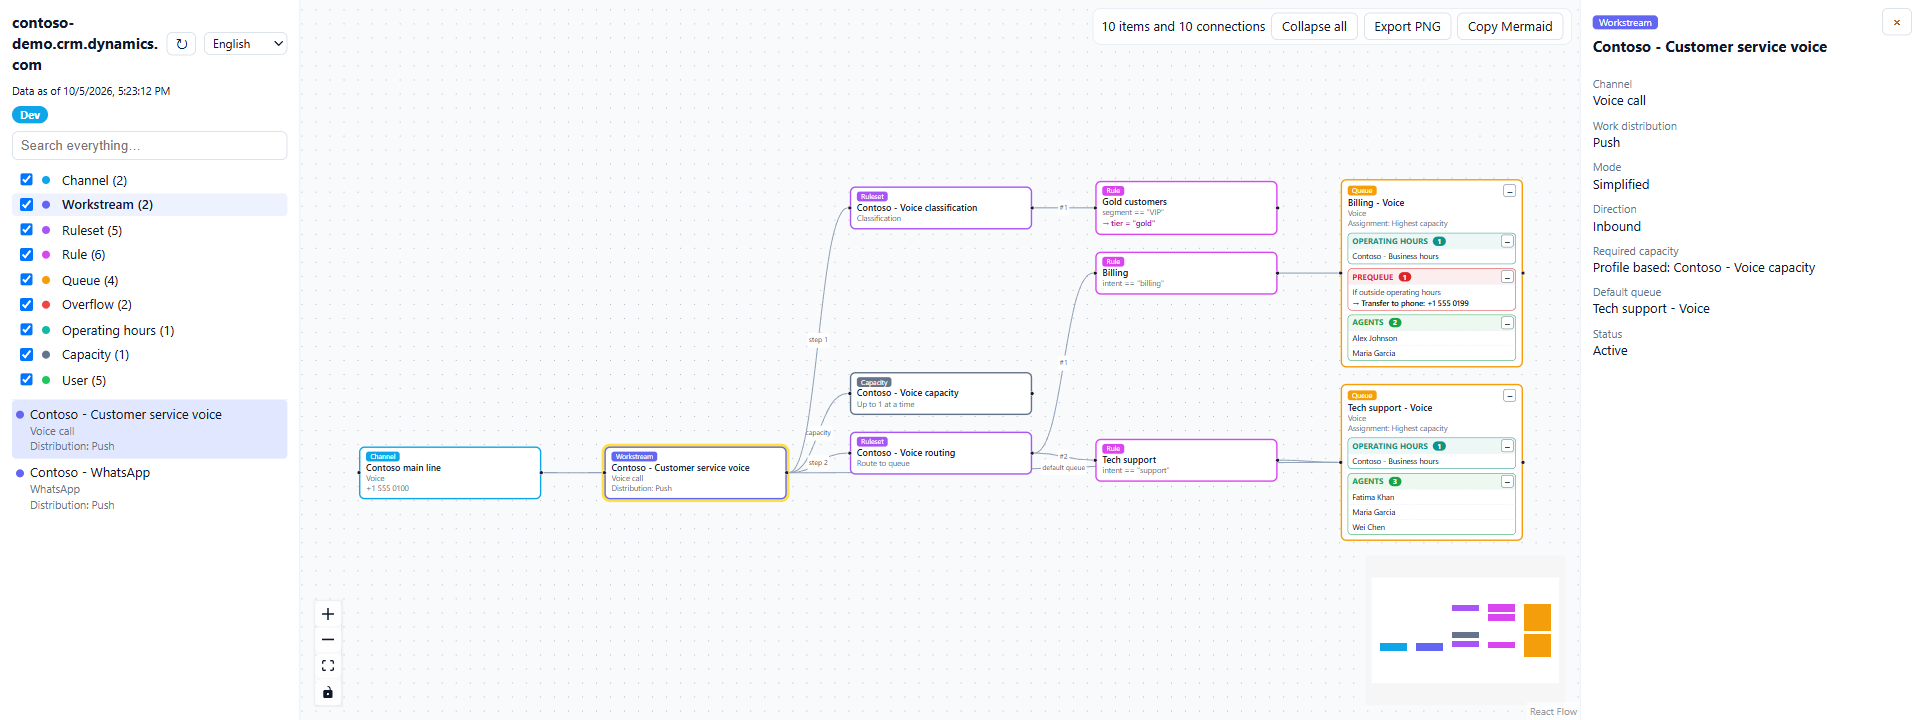Select the Contoso - Voice capacity node
The width and height of the screenshot is (1920, 720).
pos(941,394)
